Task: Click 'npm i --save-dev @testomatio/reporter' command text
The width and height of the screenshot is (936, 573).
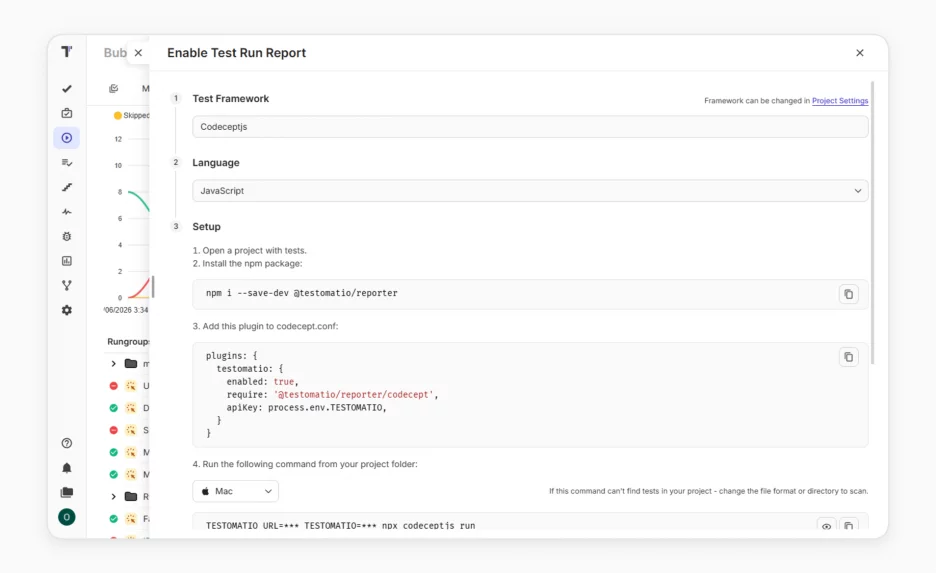Action: tap(301, 293)
